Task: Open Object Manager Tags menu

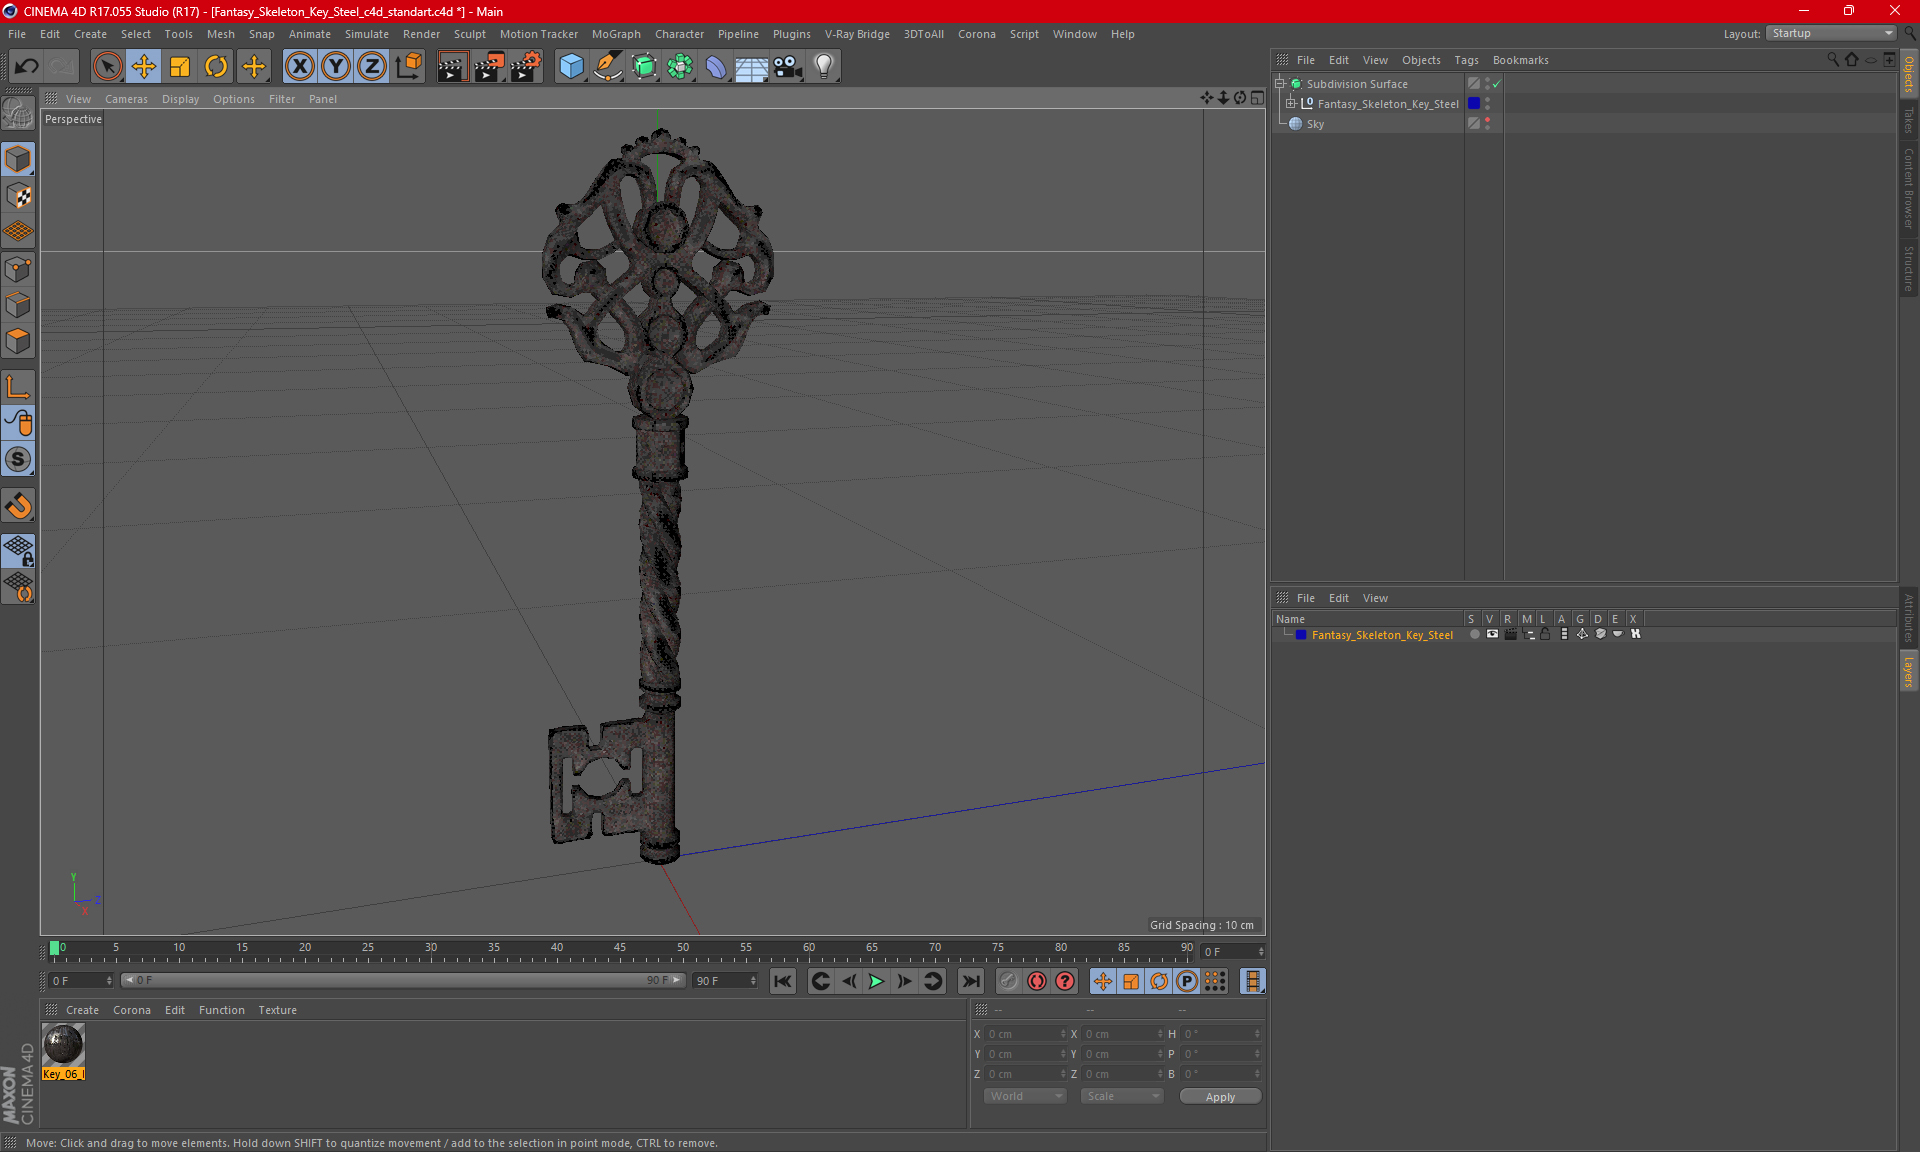Action: (x=1466, y=60)
